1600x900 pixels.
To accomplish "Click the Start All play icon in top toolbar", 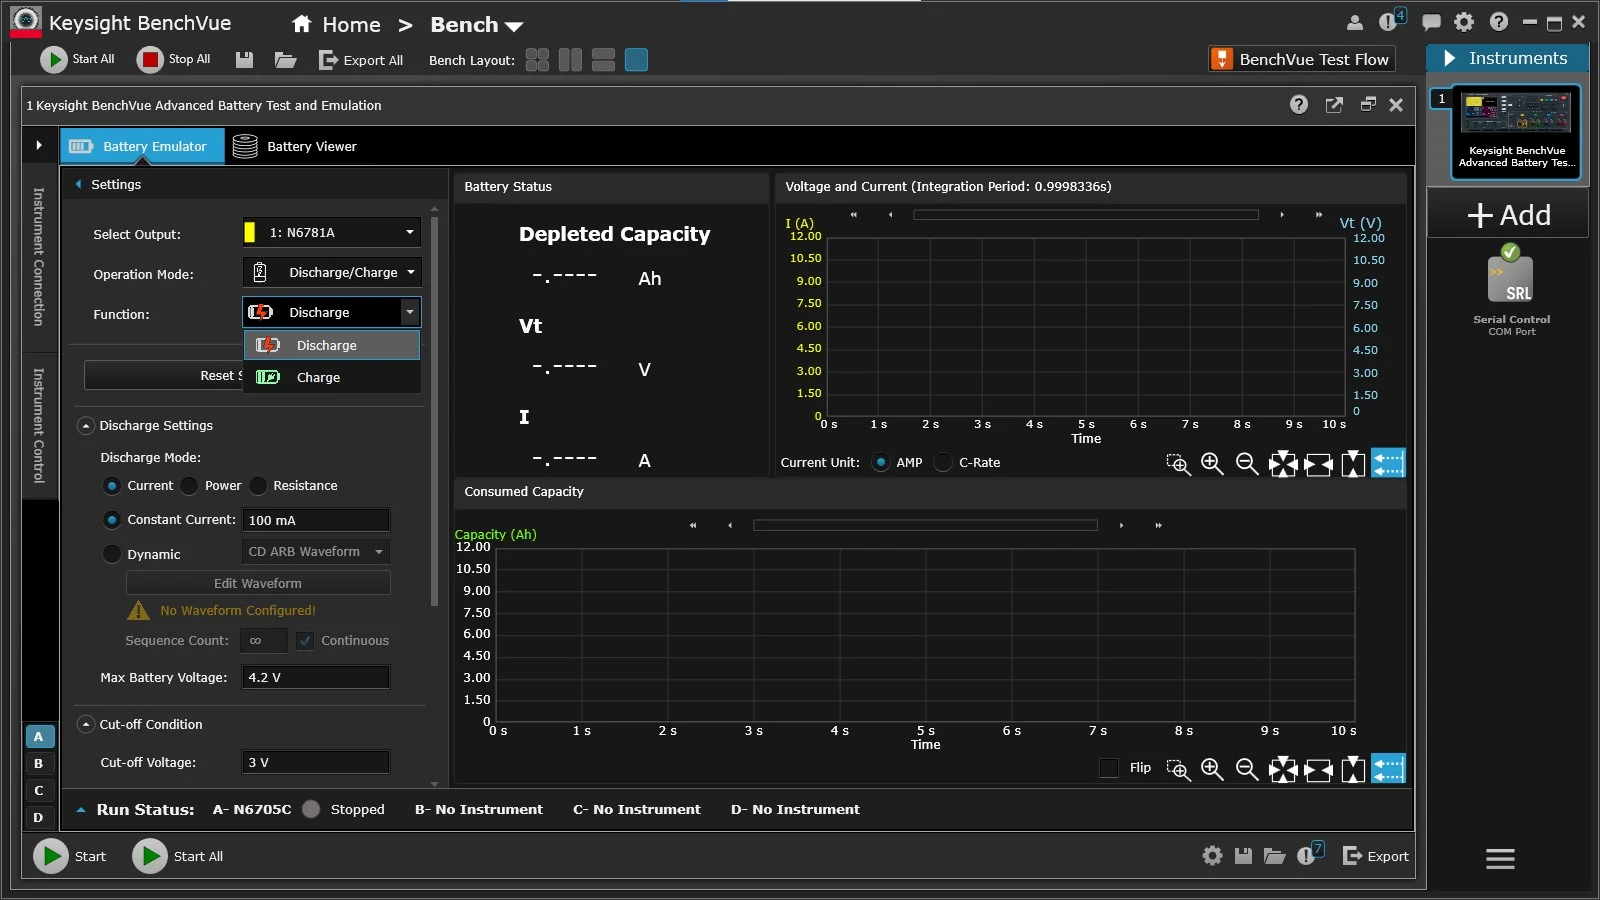I will 53,60.
